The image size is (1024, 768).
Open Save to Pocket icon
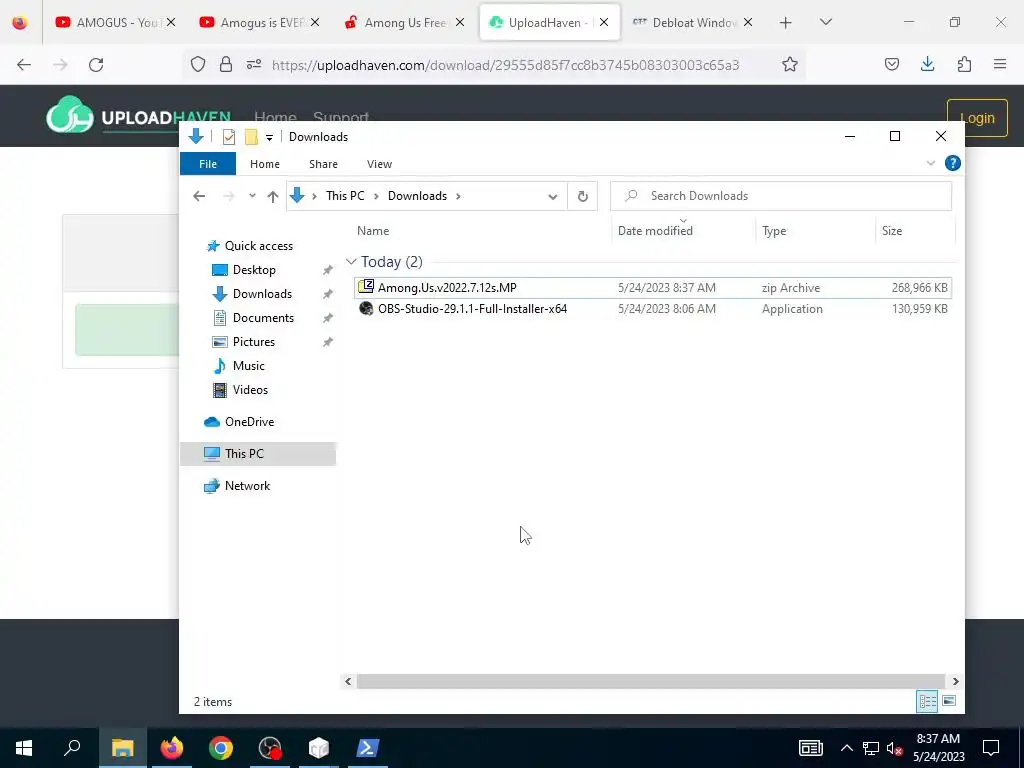click(x=891, y=64)
